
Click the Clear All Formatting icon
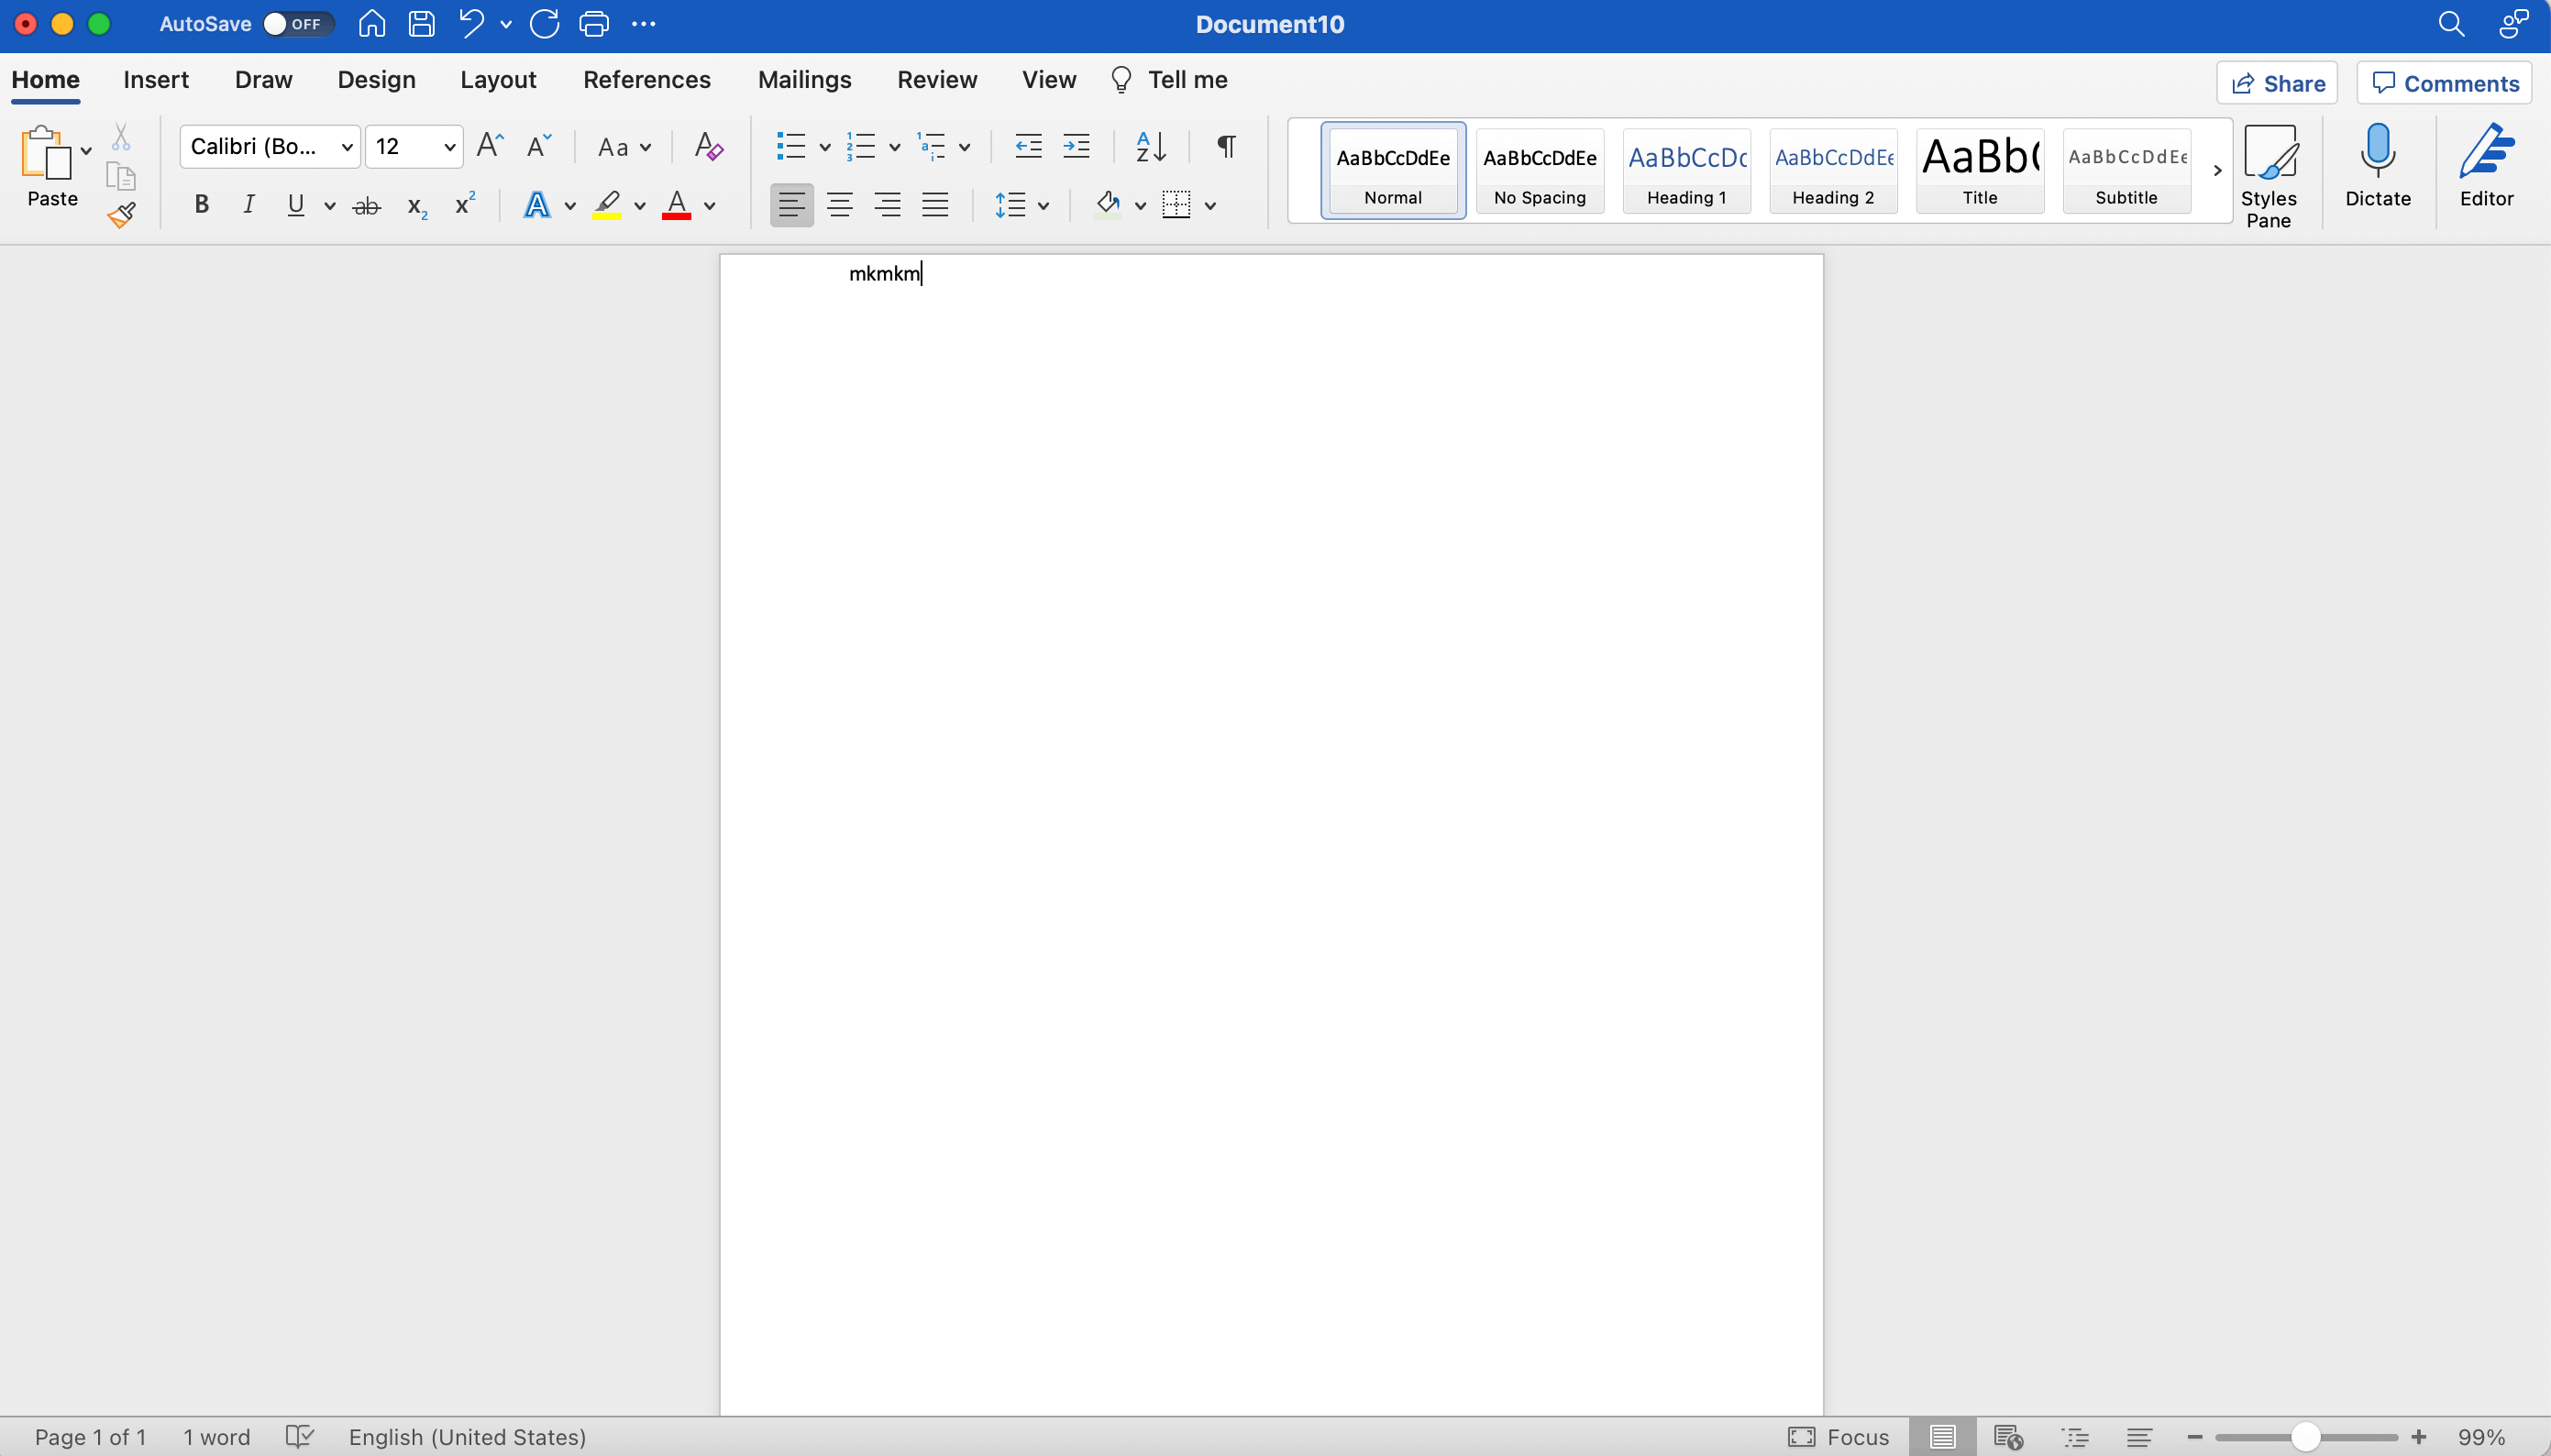click(708, 147)
